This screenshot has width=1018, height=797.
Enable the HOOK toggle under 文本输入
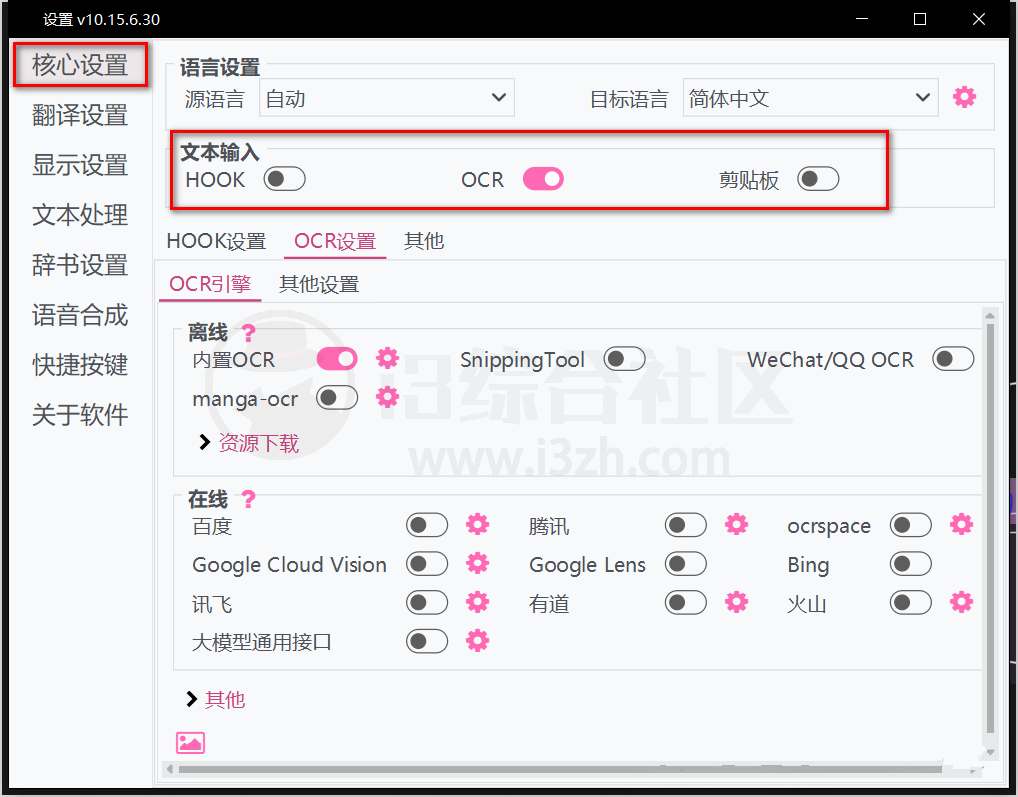point(284,180)
